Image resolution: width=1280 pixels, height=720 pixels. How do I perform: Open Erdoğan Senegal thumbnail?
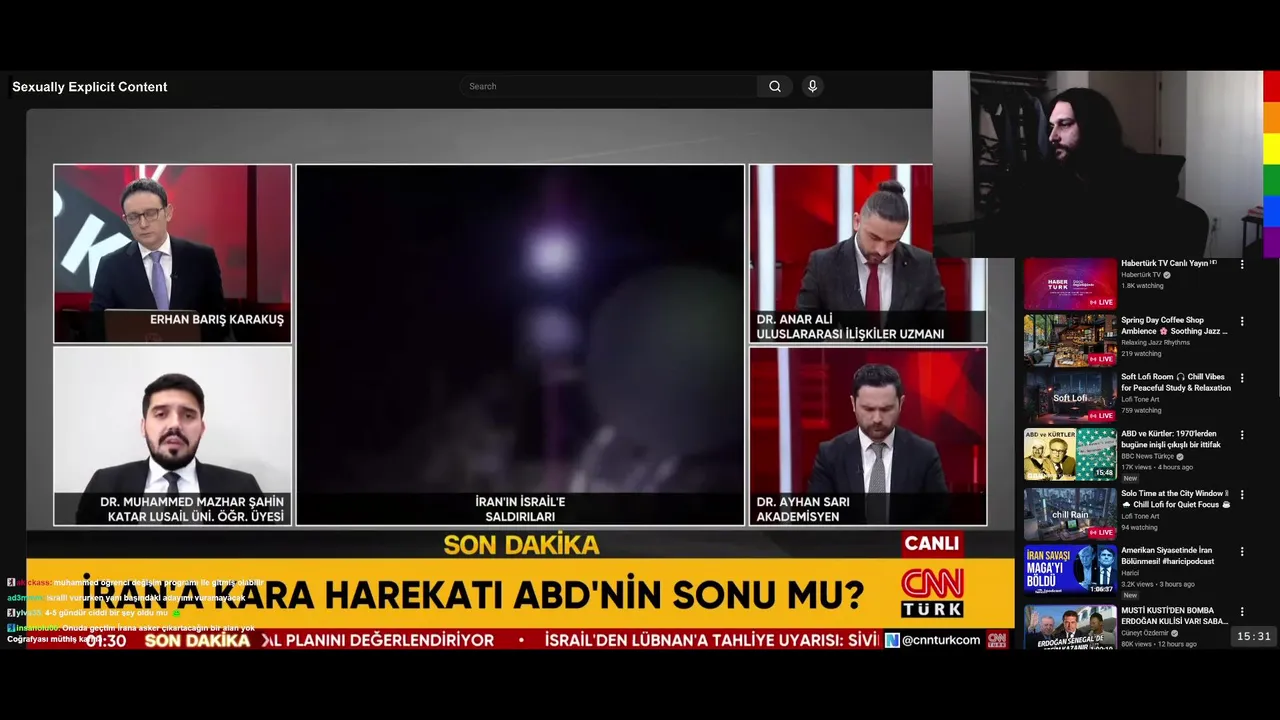coord(1070,627)
